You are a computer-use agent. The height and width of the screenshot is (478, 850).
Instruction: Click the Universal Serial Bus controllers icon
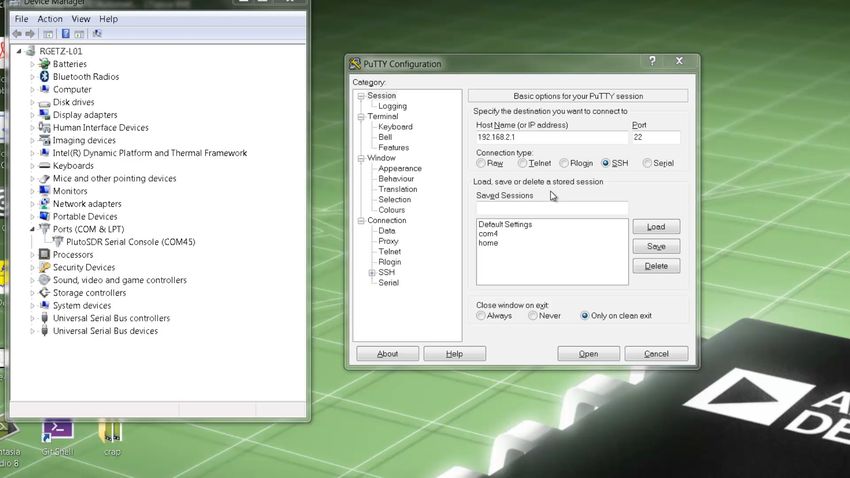44,318
